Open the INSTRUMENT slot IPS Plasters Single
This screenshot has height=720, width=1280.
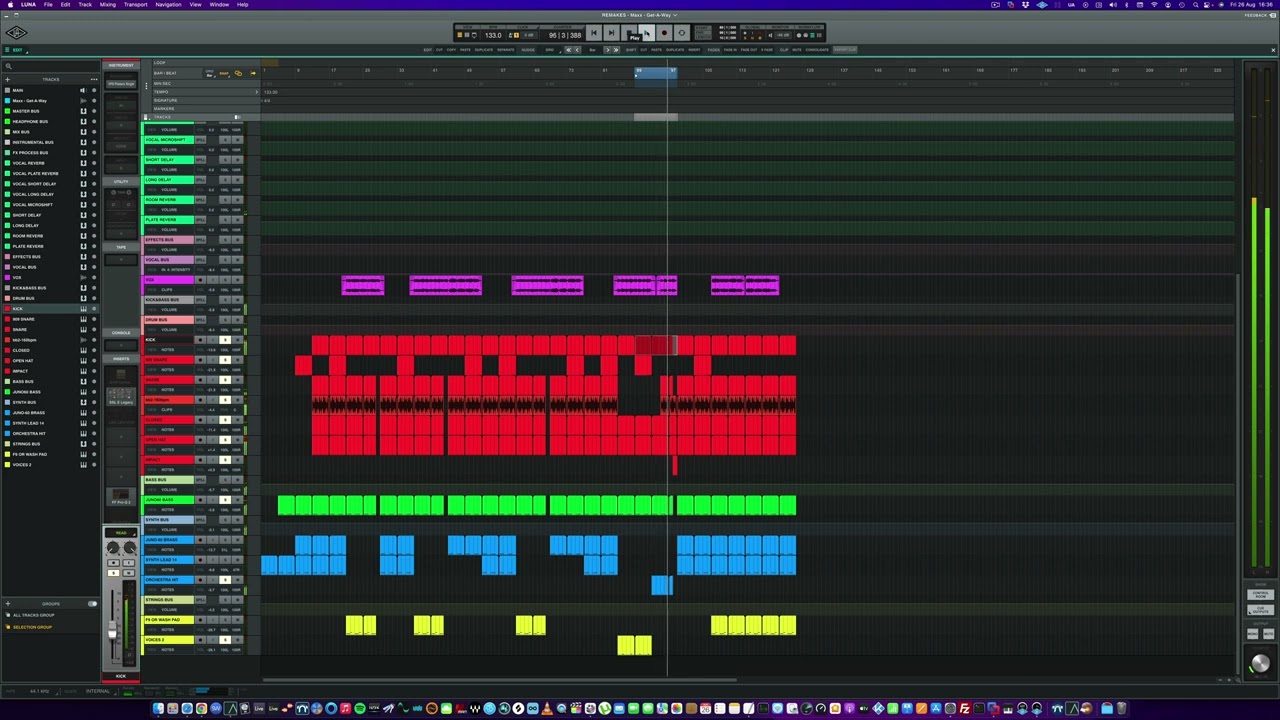[x=121, y=84]
